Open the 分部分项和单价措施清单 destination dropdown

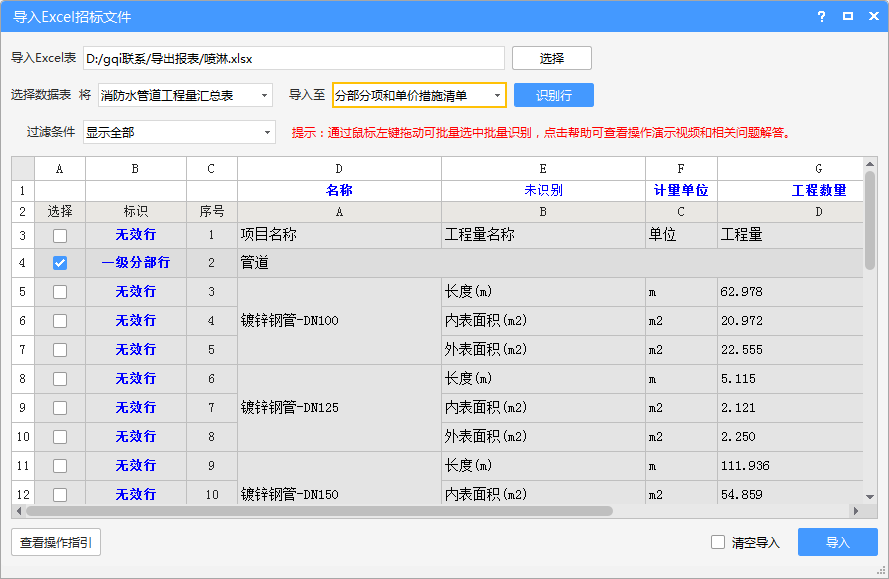click(419, 95)
